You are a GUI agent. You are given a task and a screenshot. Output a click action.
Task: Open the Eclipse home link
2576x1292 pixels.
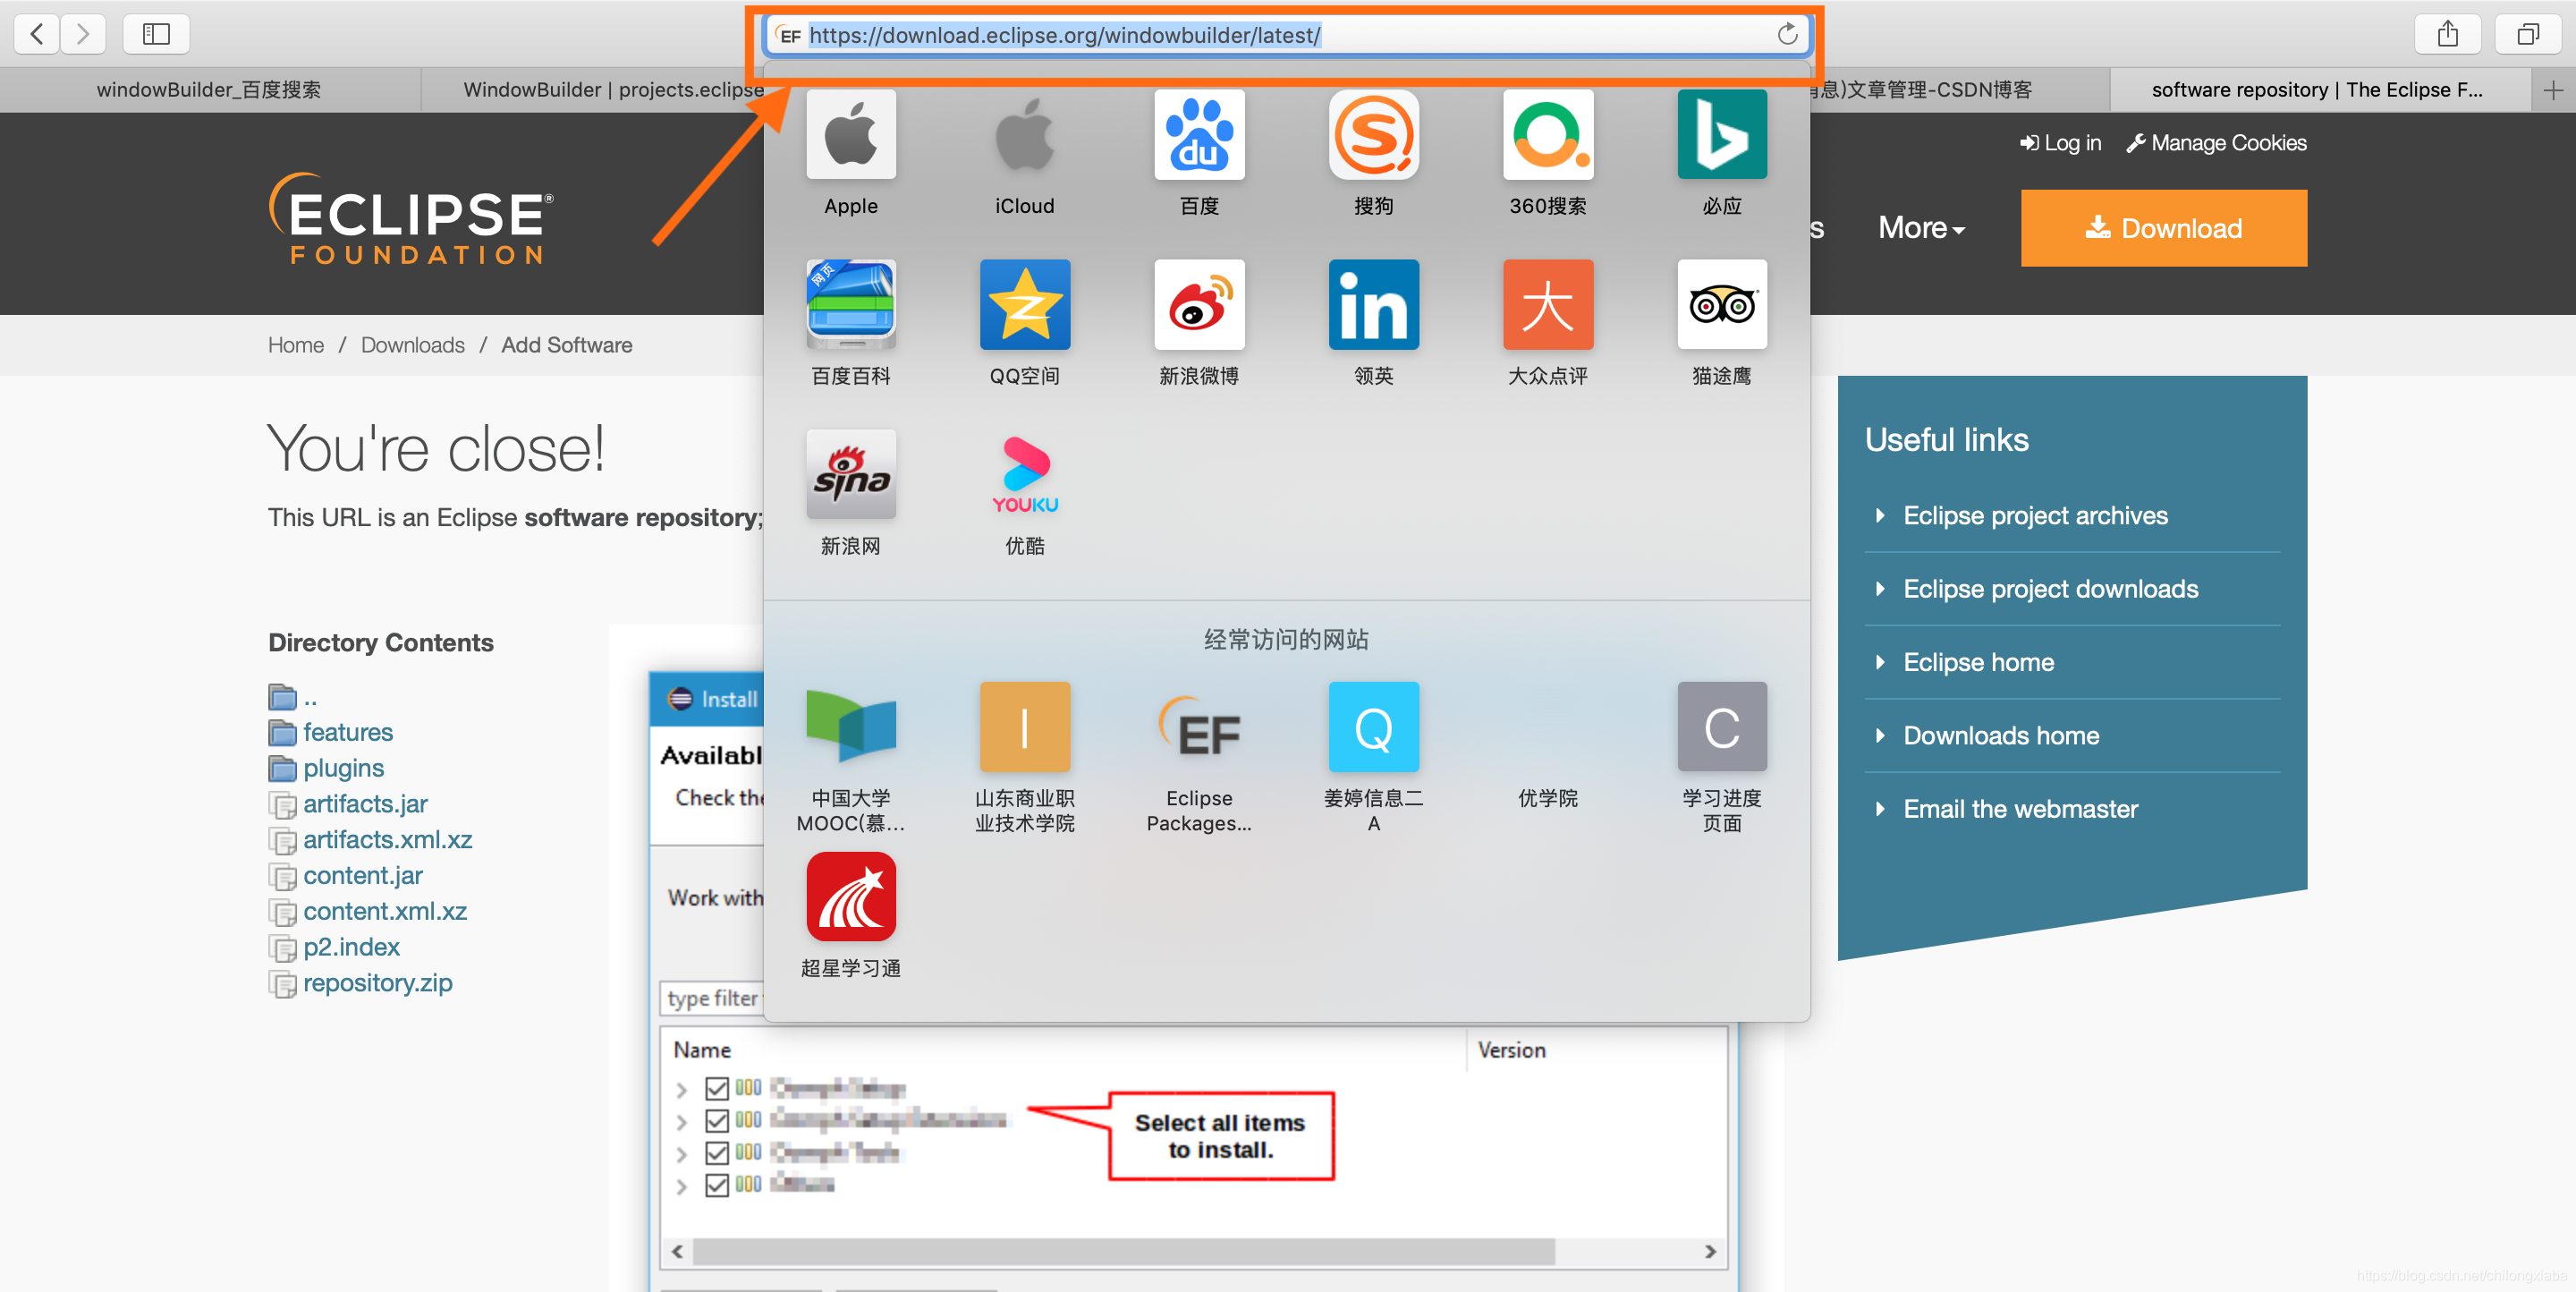coord(1978,662)
